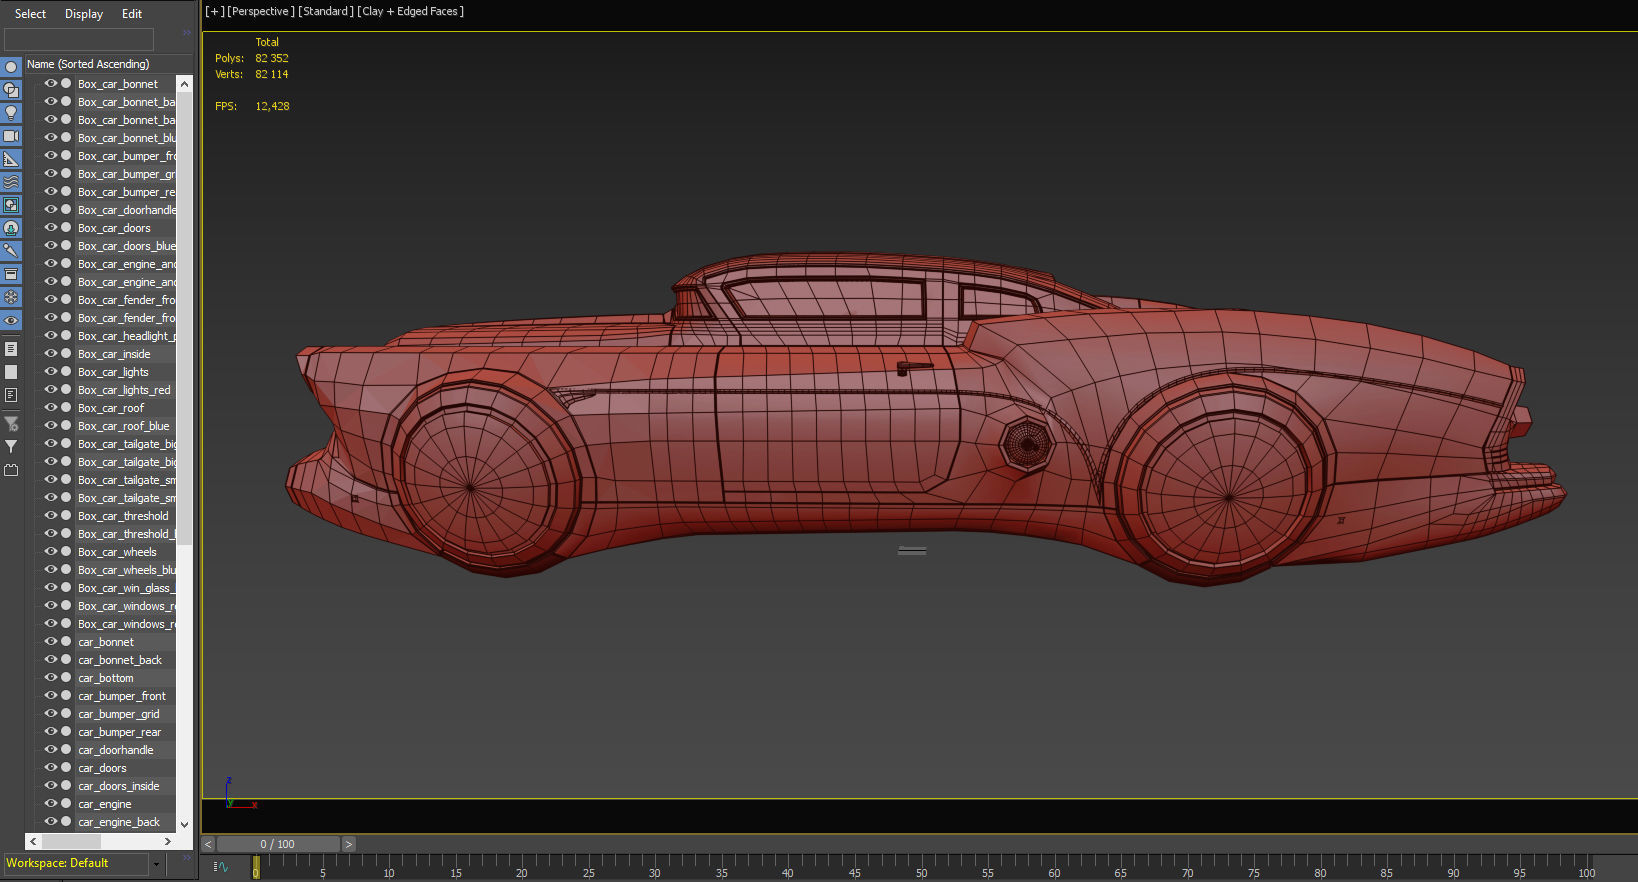Click the object dot beside car_bottom

[x=66, y=678]
